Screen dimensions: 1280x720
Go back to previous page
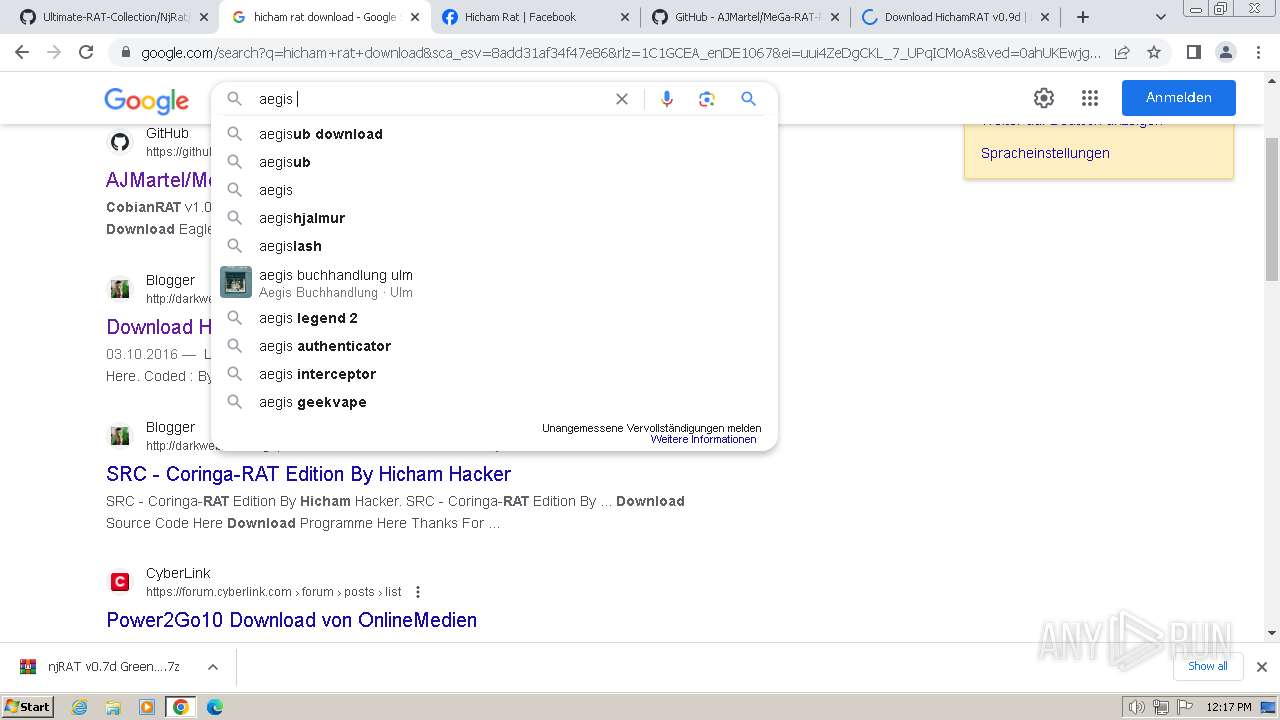click(22, 52)
